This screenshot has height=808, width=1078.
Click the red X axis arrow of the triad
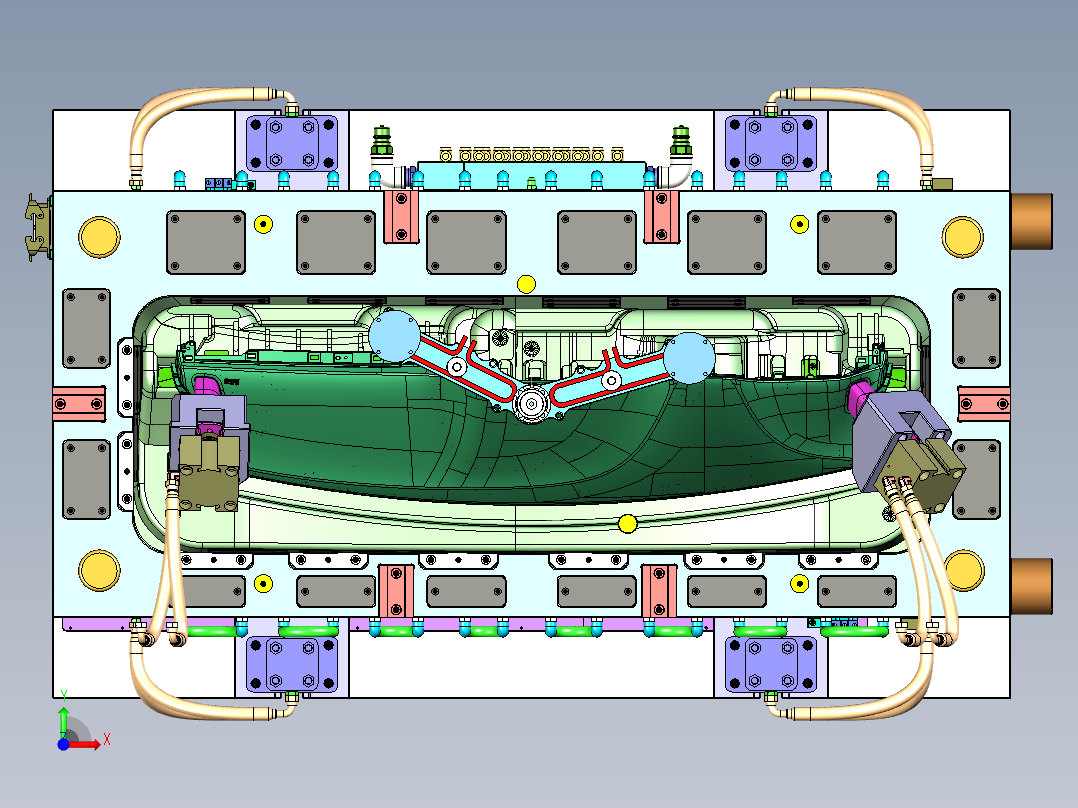coord(85,744)
